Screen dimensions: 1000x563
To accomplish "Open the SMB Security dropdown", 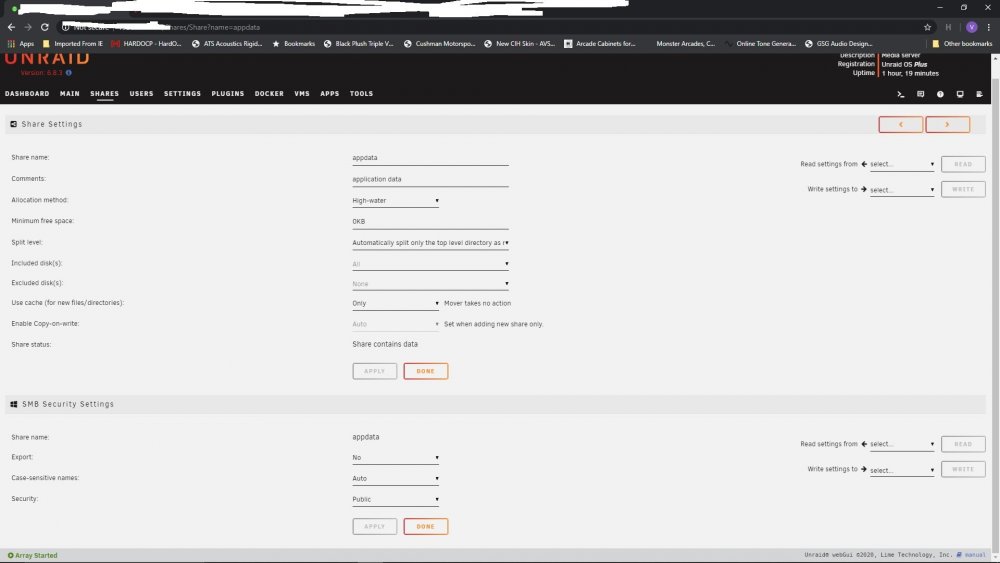I will 395,500.
